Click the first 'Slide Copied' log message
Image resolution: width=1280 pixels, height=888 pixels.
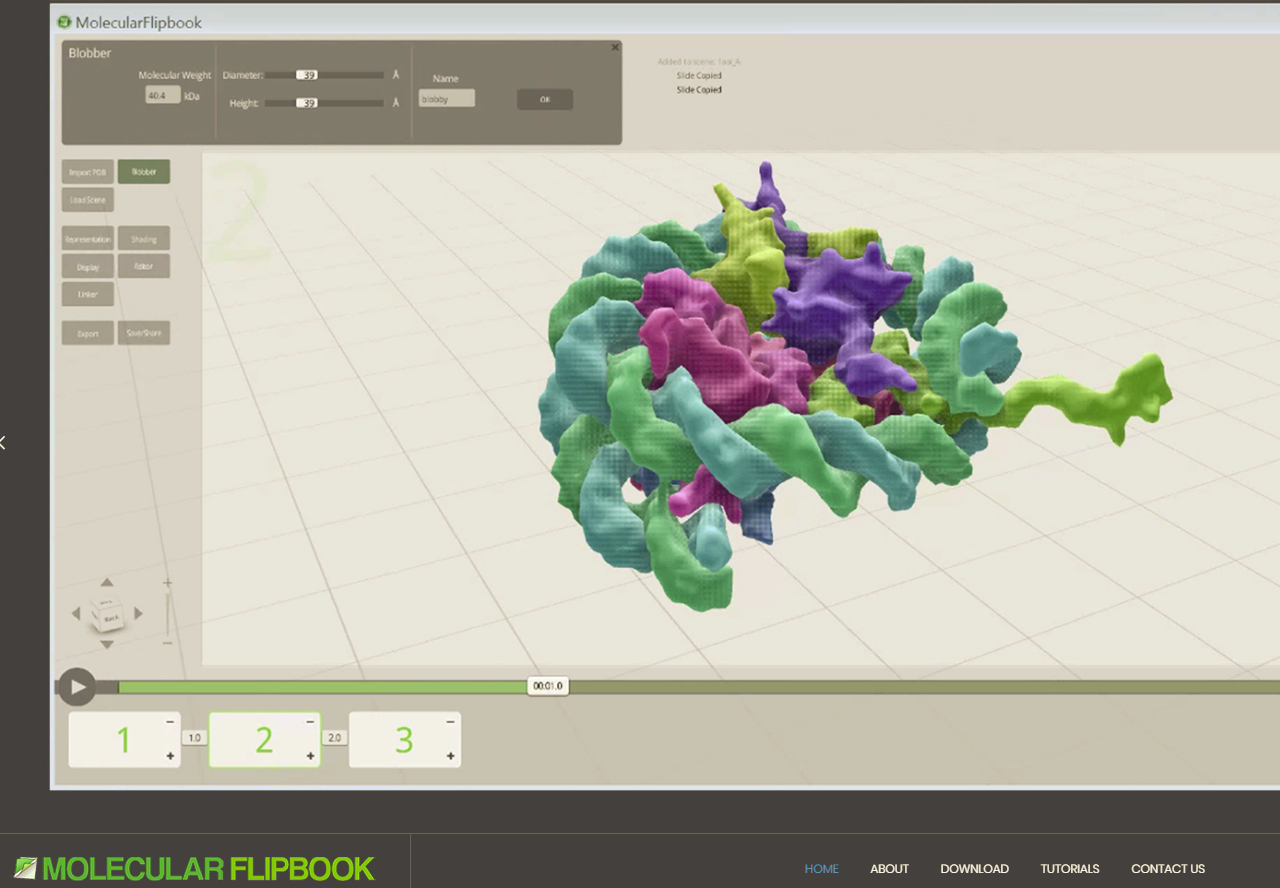point(699,76)
